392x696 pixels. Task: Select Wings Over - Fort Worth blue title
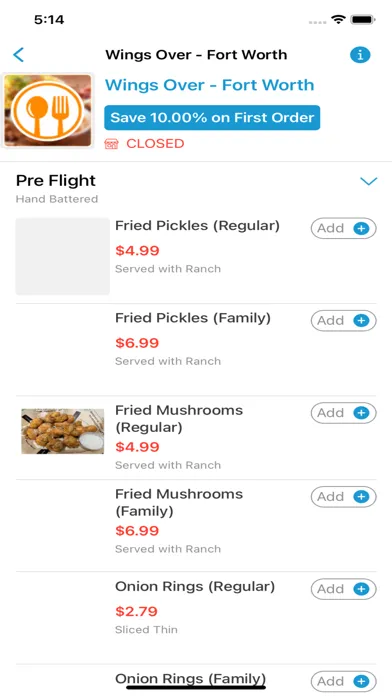(x=210, y=85)
